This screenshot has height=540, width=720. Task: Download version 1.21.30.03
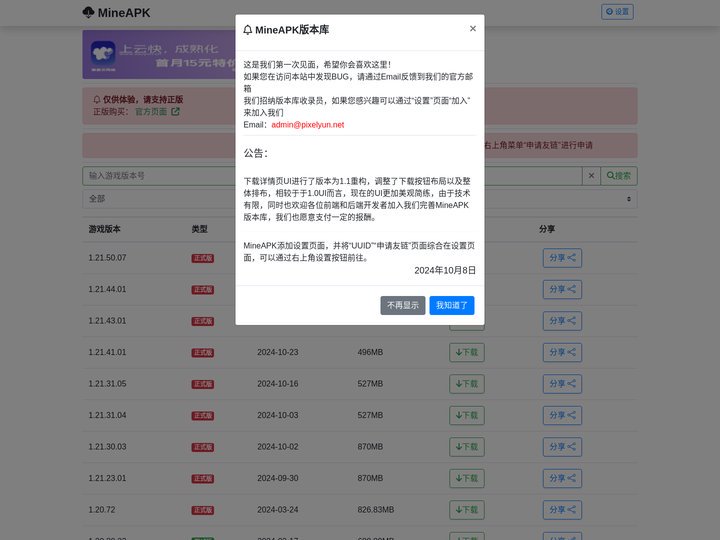(467, 447)
